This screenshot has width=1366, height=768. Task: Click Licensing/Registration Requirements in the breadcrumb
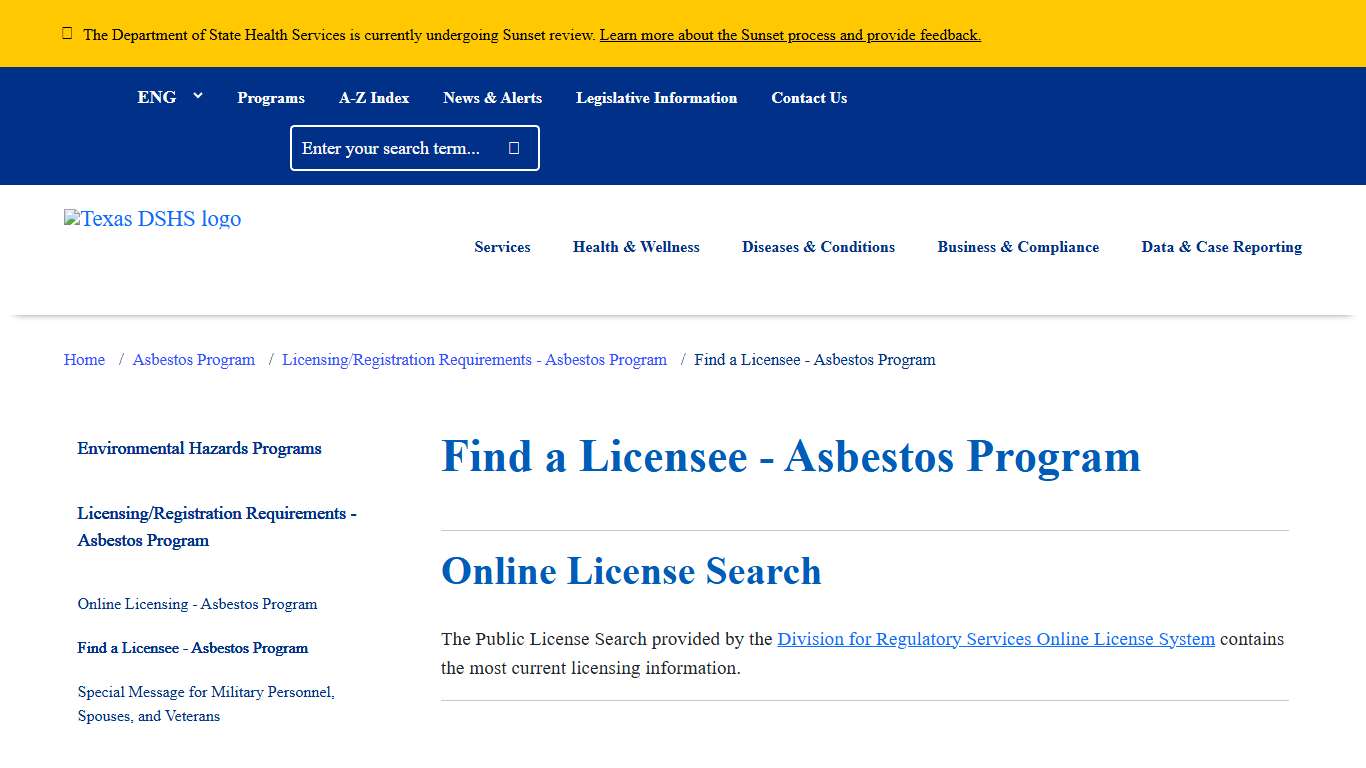tap(474, 359)
